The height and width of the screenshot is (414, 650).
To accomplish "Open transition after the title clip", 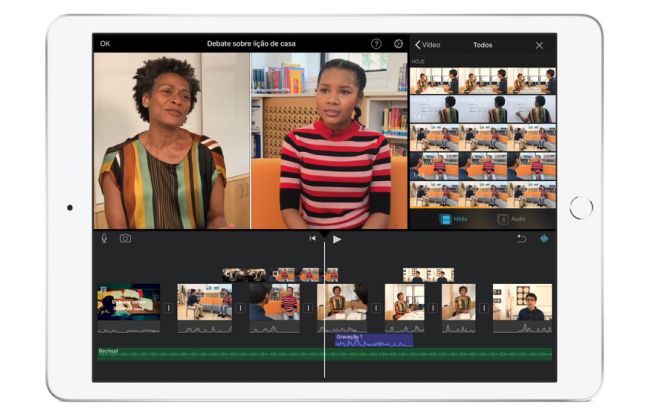I will point(168,308).
